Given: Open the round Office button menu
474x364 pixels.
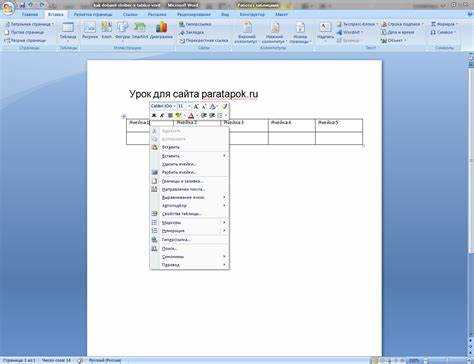Looking at the screenshot, I should click(7, 7).
